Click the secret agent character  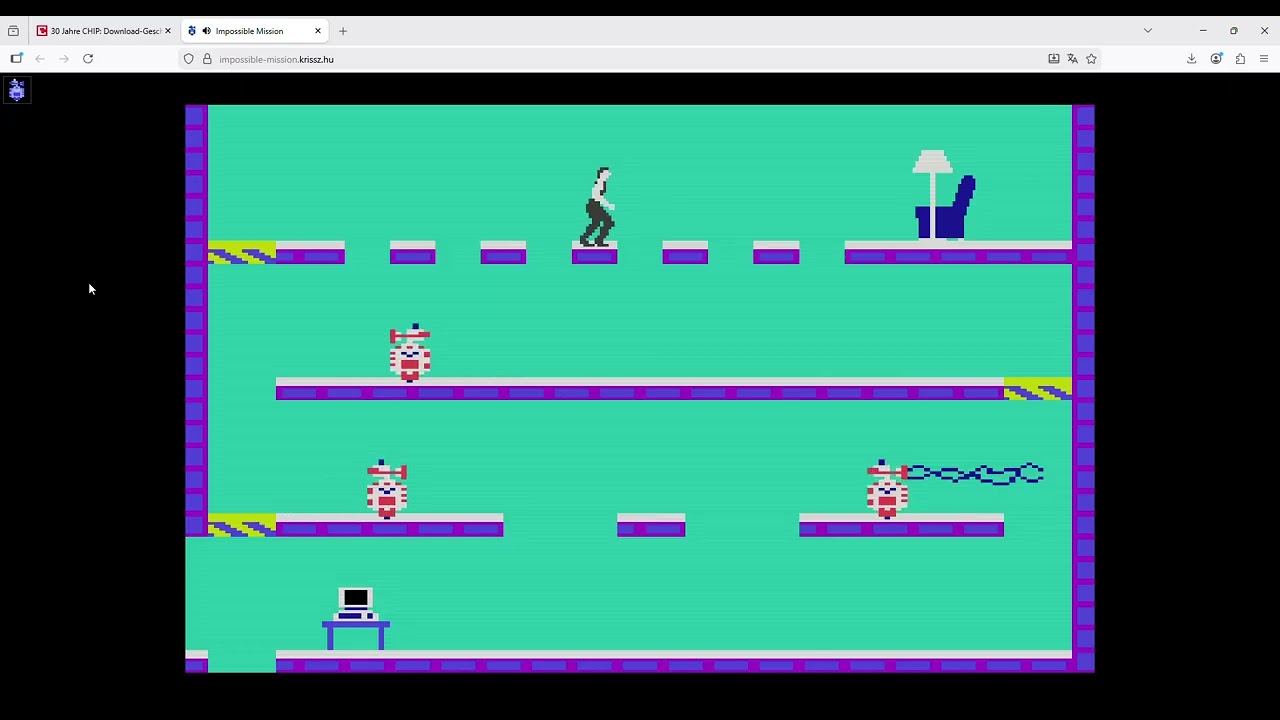[x=599, y=206]
